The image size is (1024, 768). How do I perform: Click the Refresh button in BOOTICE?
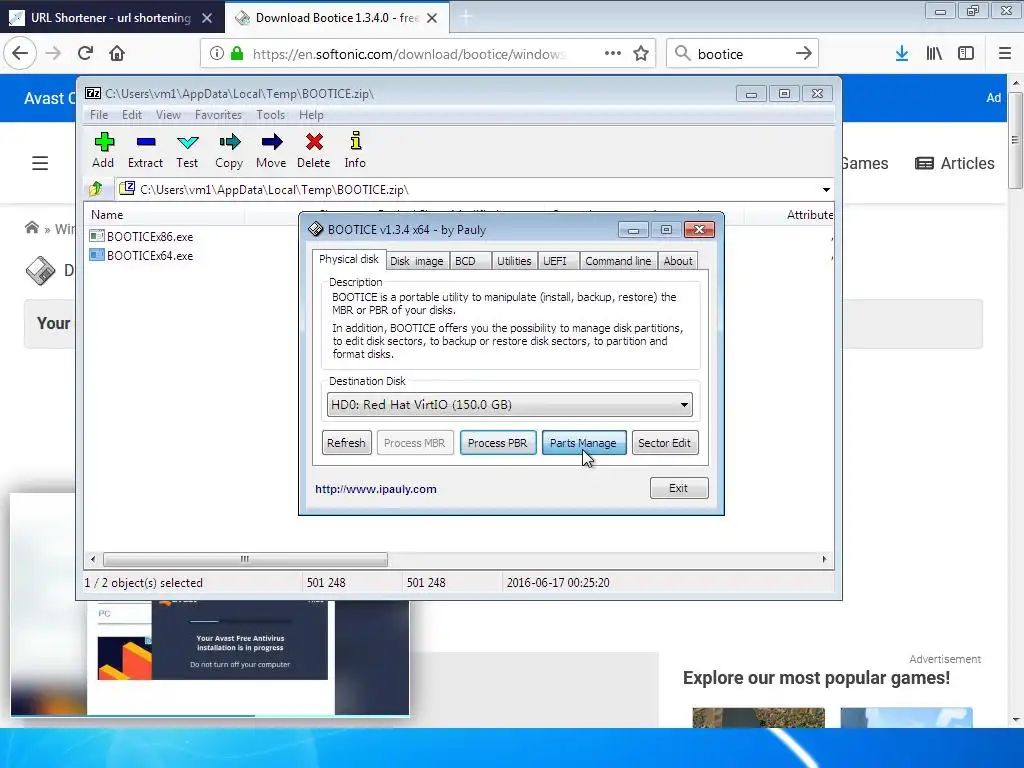[346, 443]
